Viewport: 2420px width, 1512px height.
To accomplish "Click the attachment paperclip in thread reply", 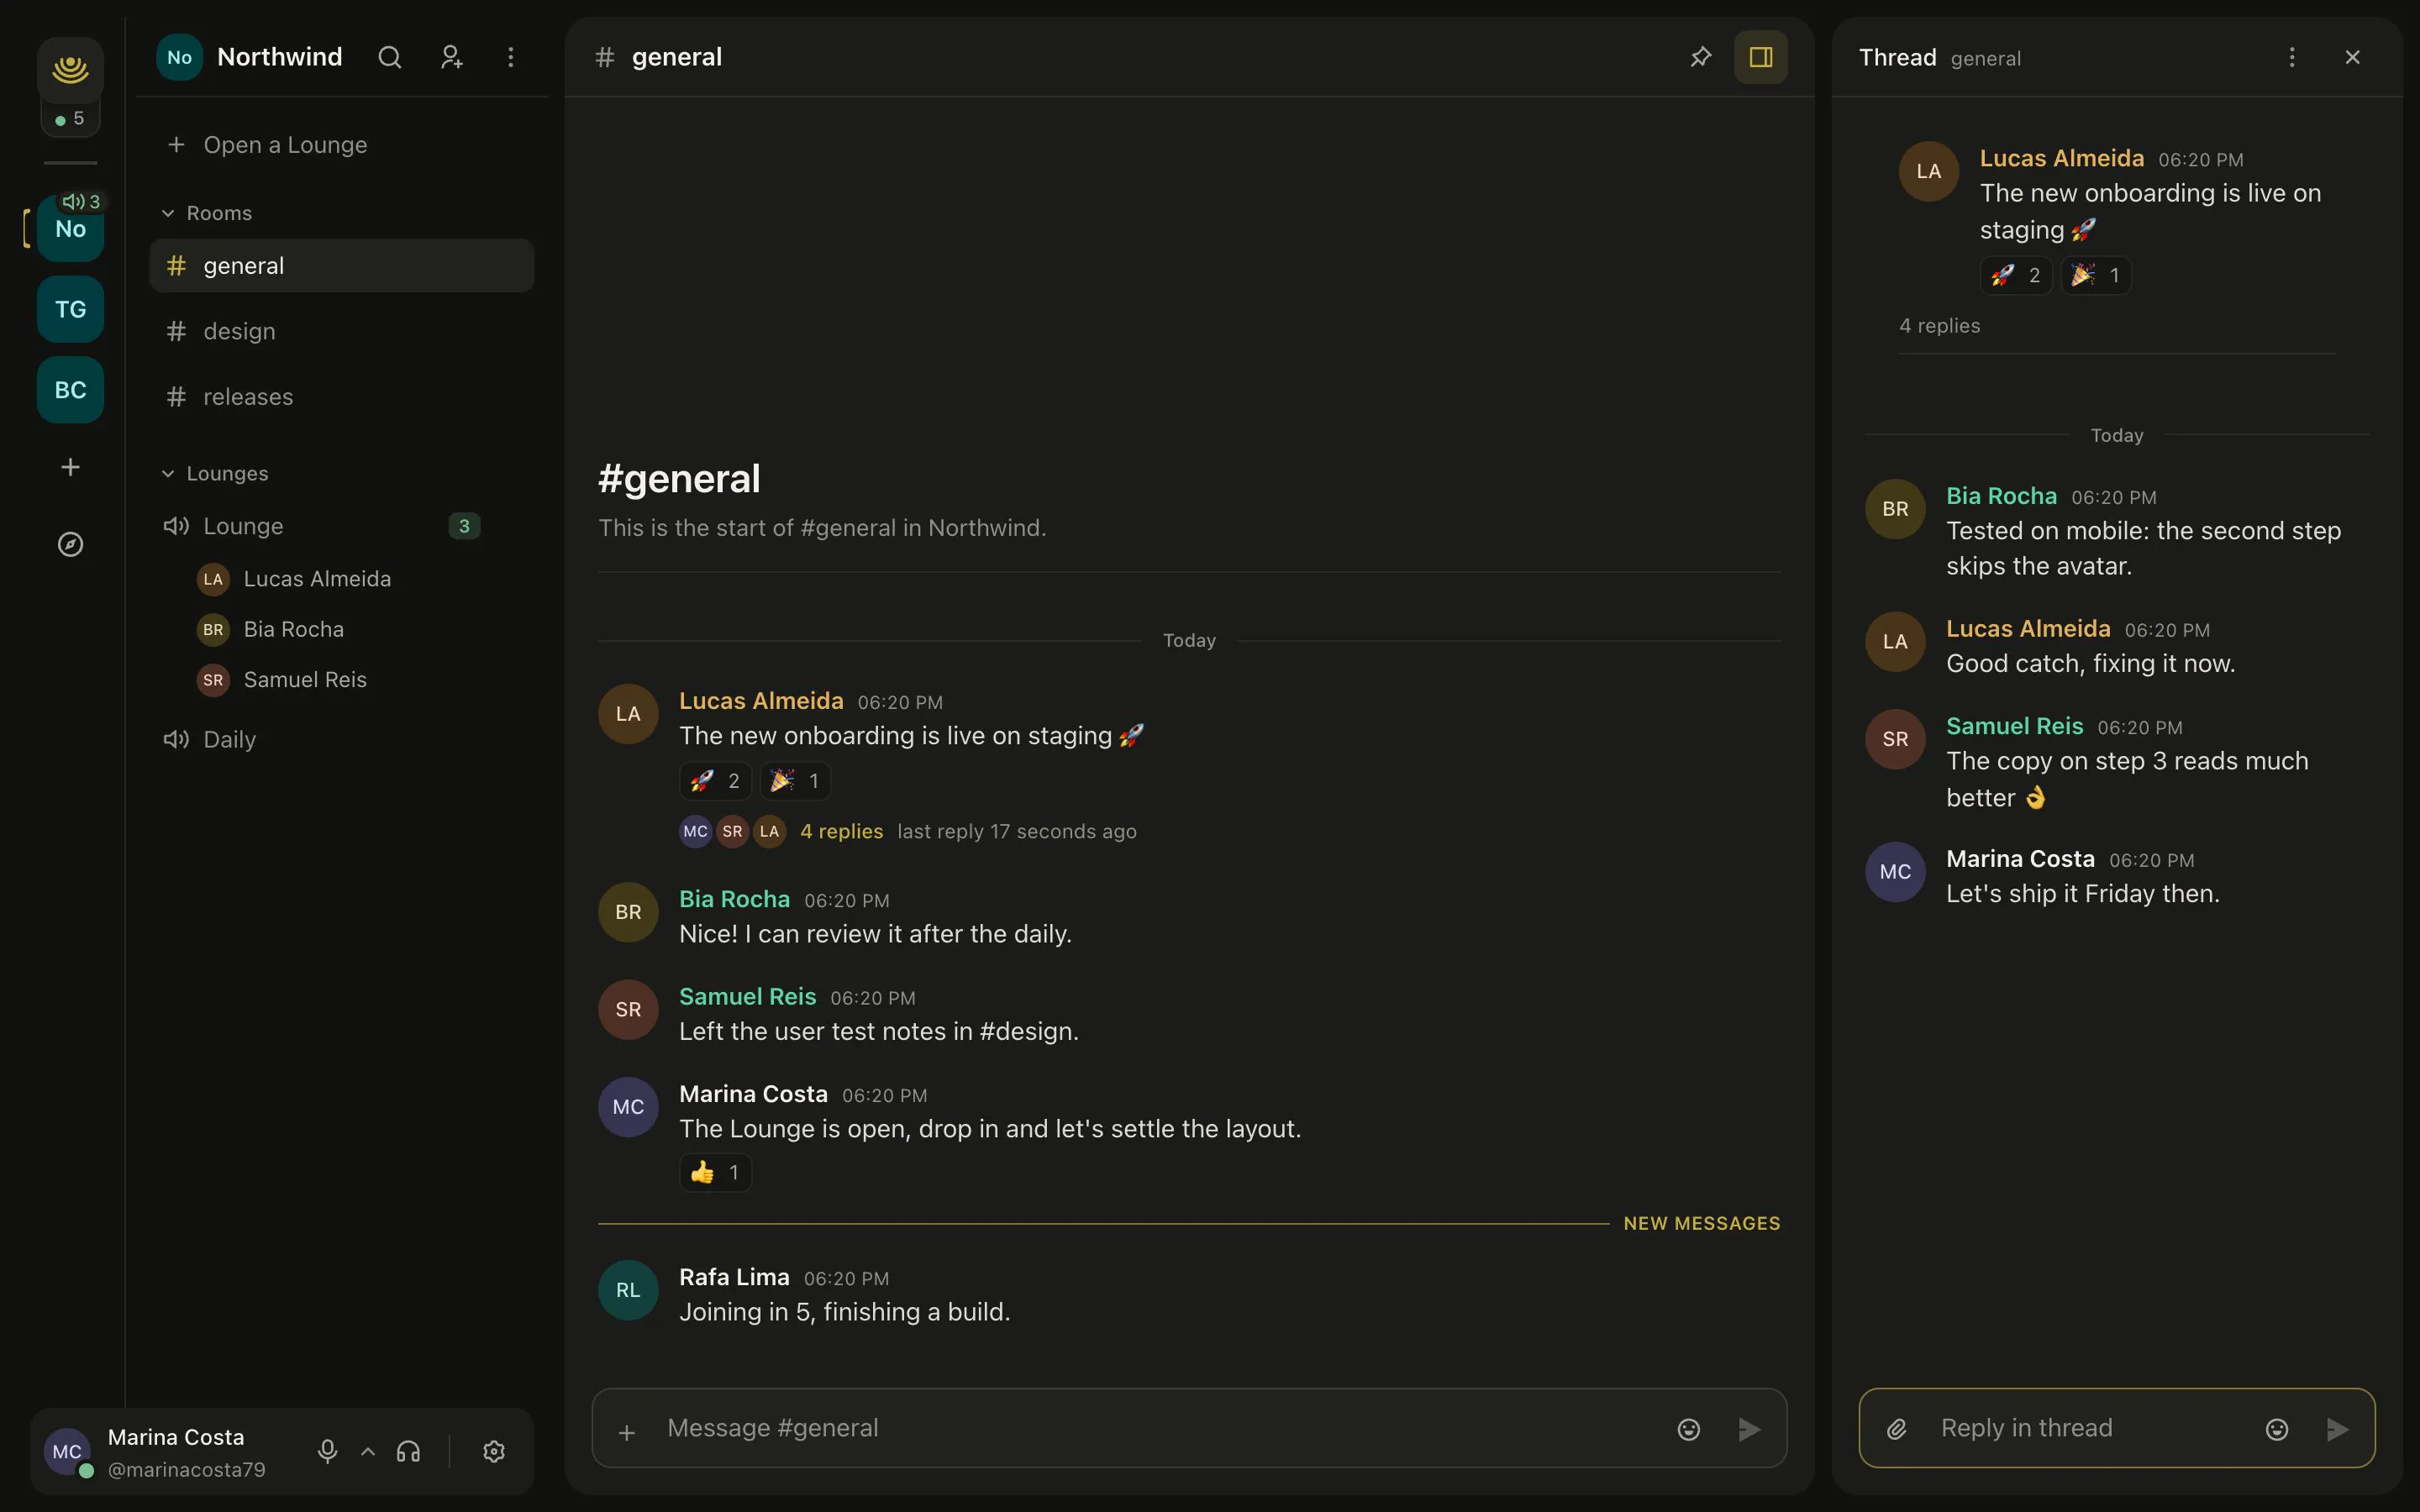I will point(1896,1429).
